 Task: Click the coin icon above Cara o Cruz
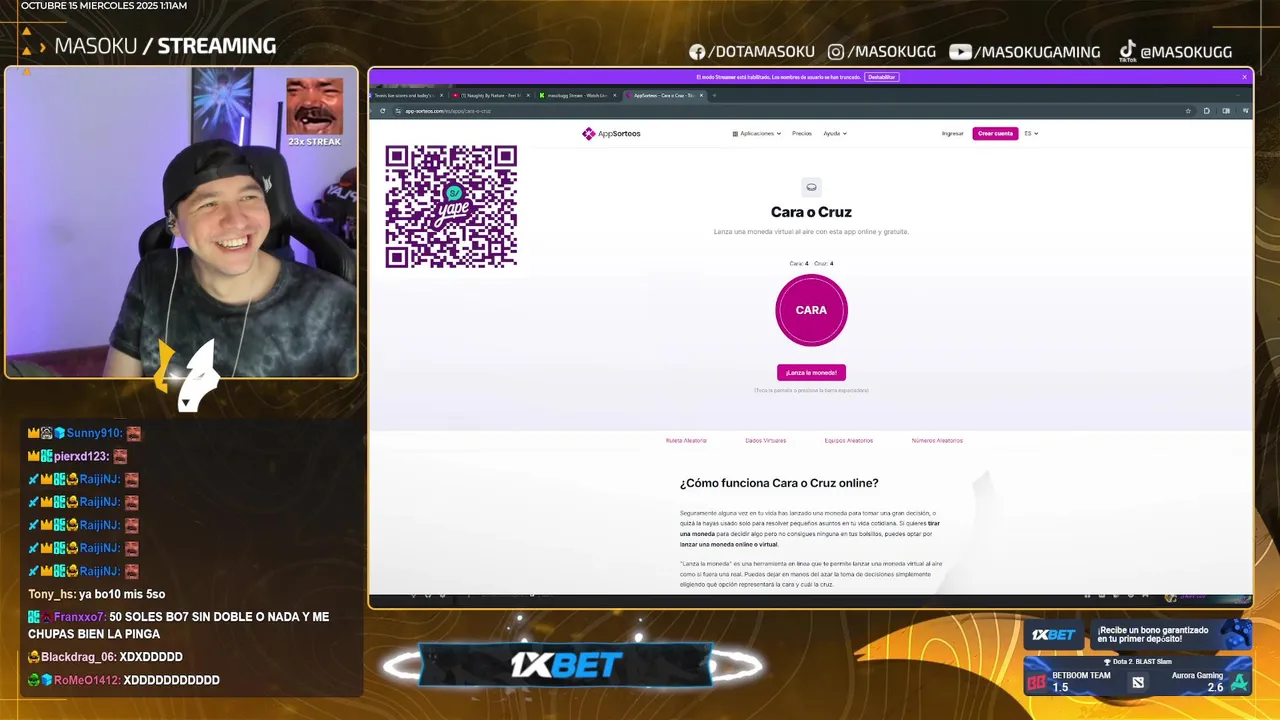811,187
